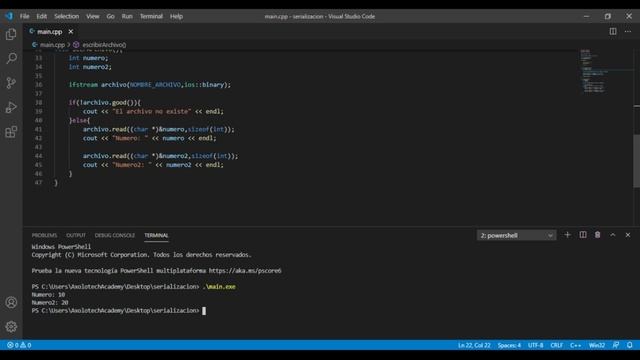Select language mode C++ in status bar

(576, 345)
